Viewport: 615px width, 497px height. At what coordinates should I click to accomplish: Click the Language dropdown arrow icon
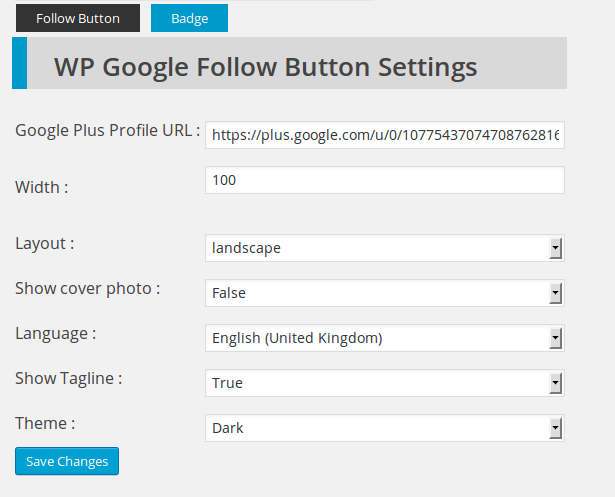pyautogui.click(x=555, y=338)
